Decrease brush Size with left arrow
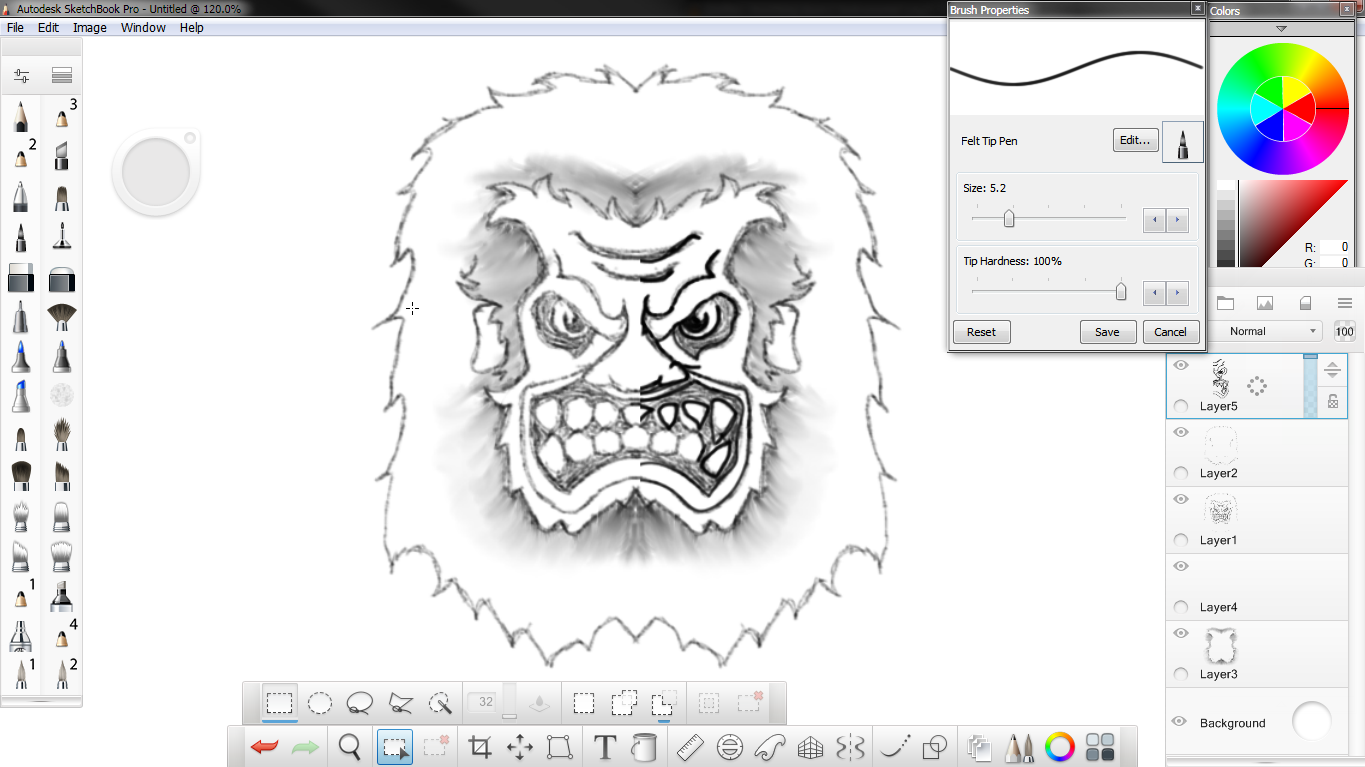Viewport: 1365px width, 767px height. point(1154,220)
